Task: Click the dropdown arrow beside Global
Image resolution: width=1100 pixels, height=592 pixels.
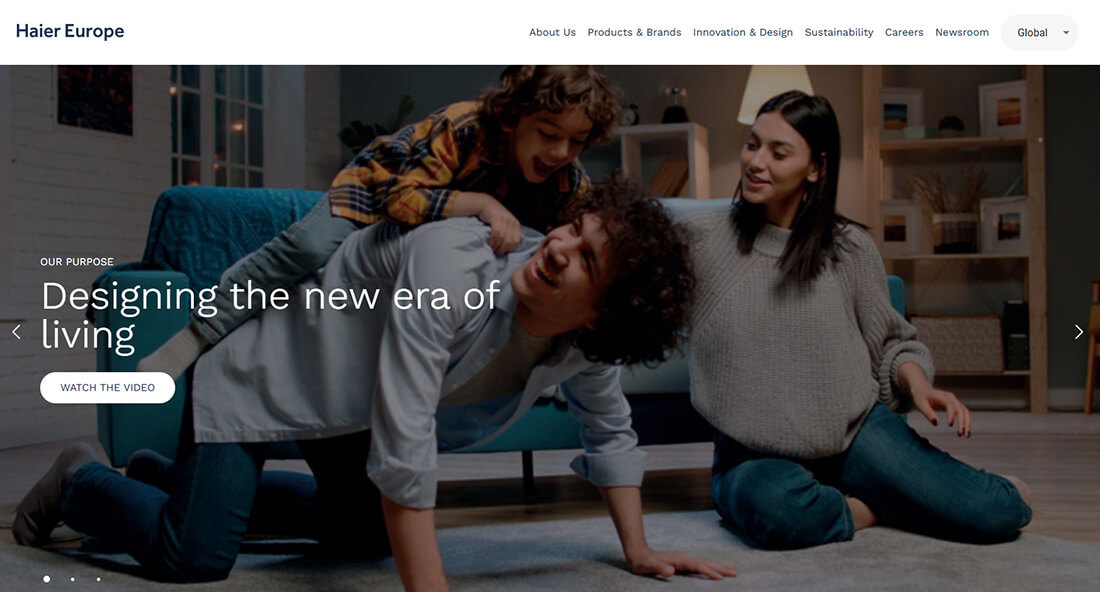Action: (x=1066, y=32)
